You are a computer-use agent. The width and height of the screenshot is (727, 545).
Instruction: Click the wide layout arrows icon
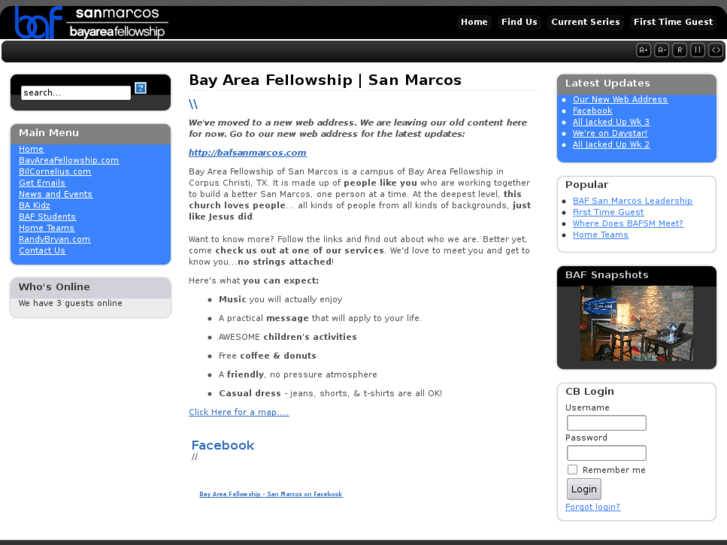point(715,50)
